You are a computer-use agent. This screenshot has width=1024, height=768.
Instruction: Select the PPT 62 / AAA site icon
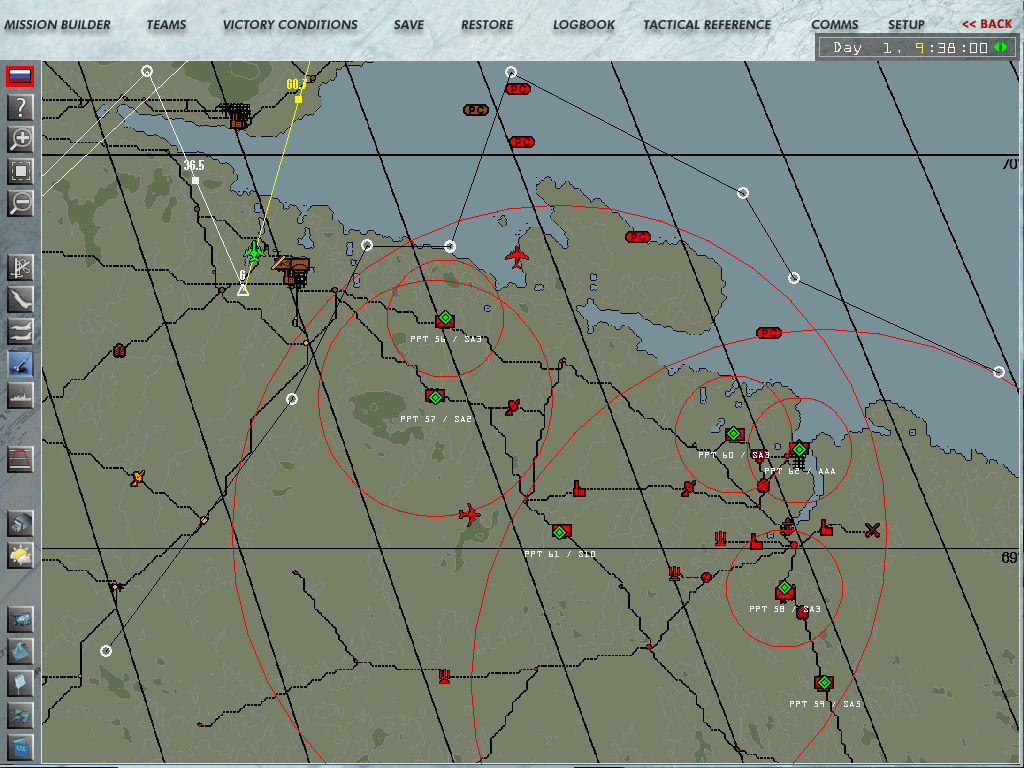tap(799, 451)
